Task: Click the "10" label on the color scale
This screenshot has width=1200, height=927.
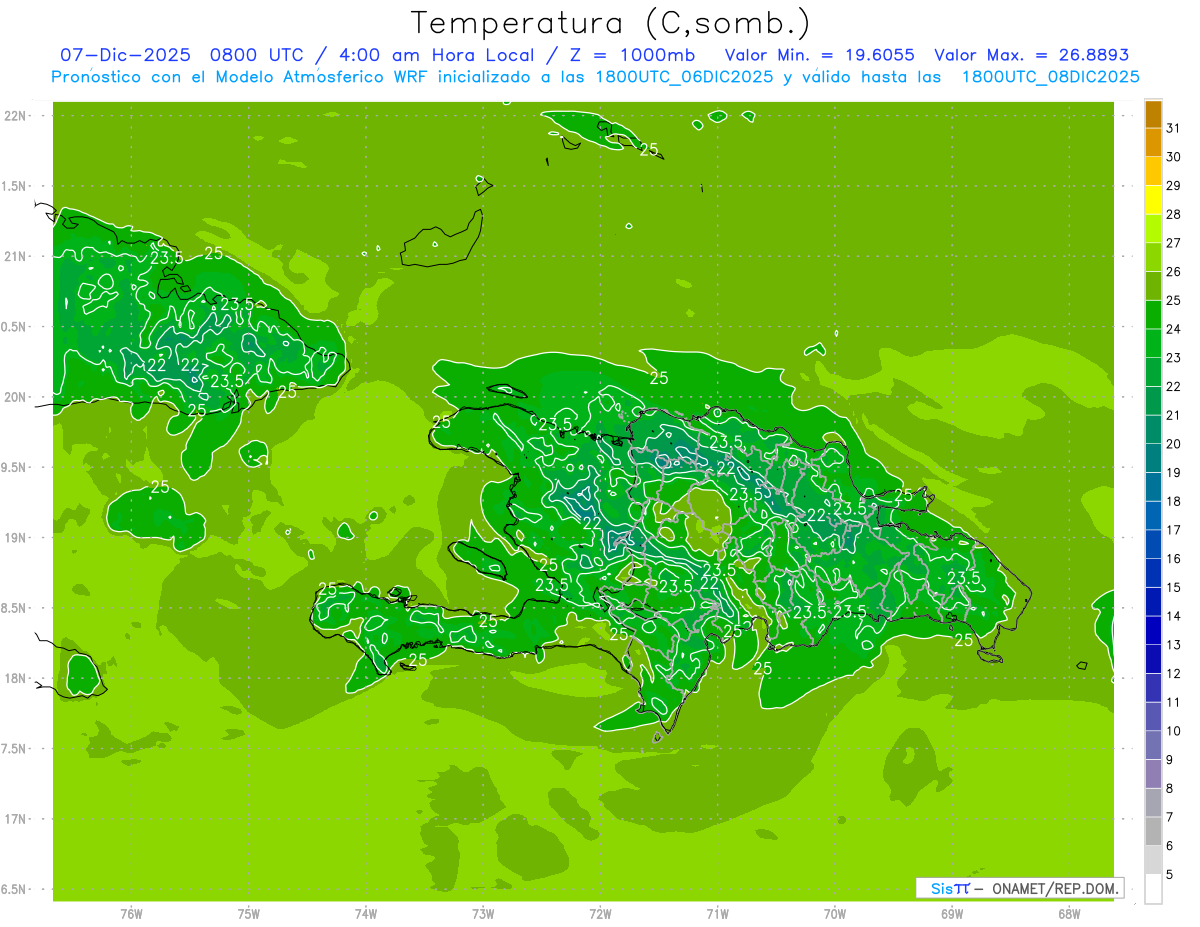Action: (1173, 731)
